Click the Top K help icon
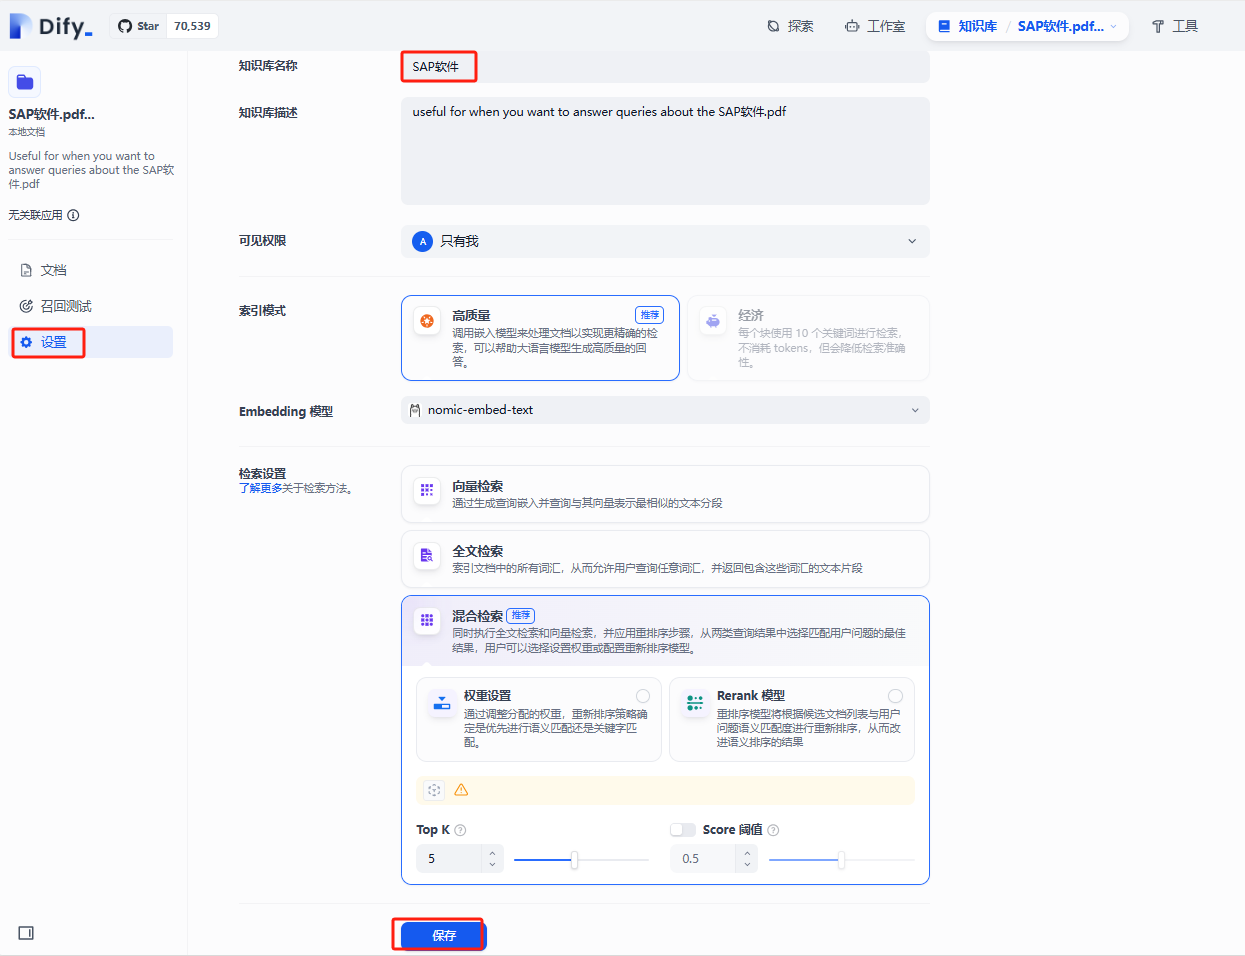Viewport: 1245px width, 956px height. click(460, 830)
